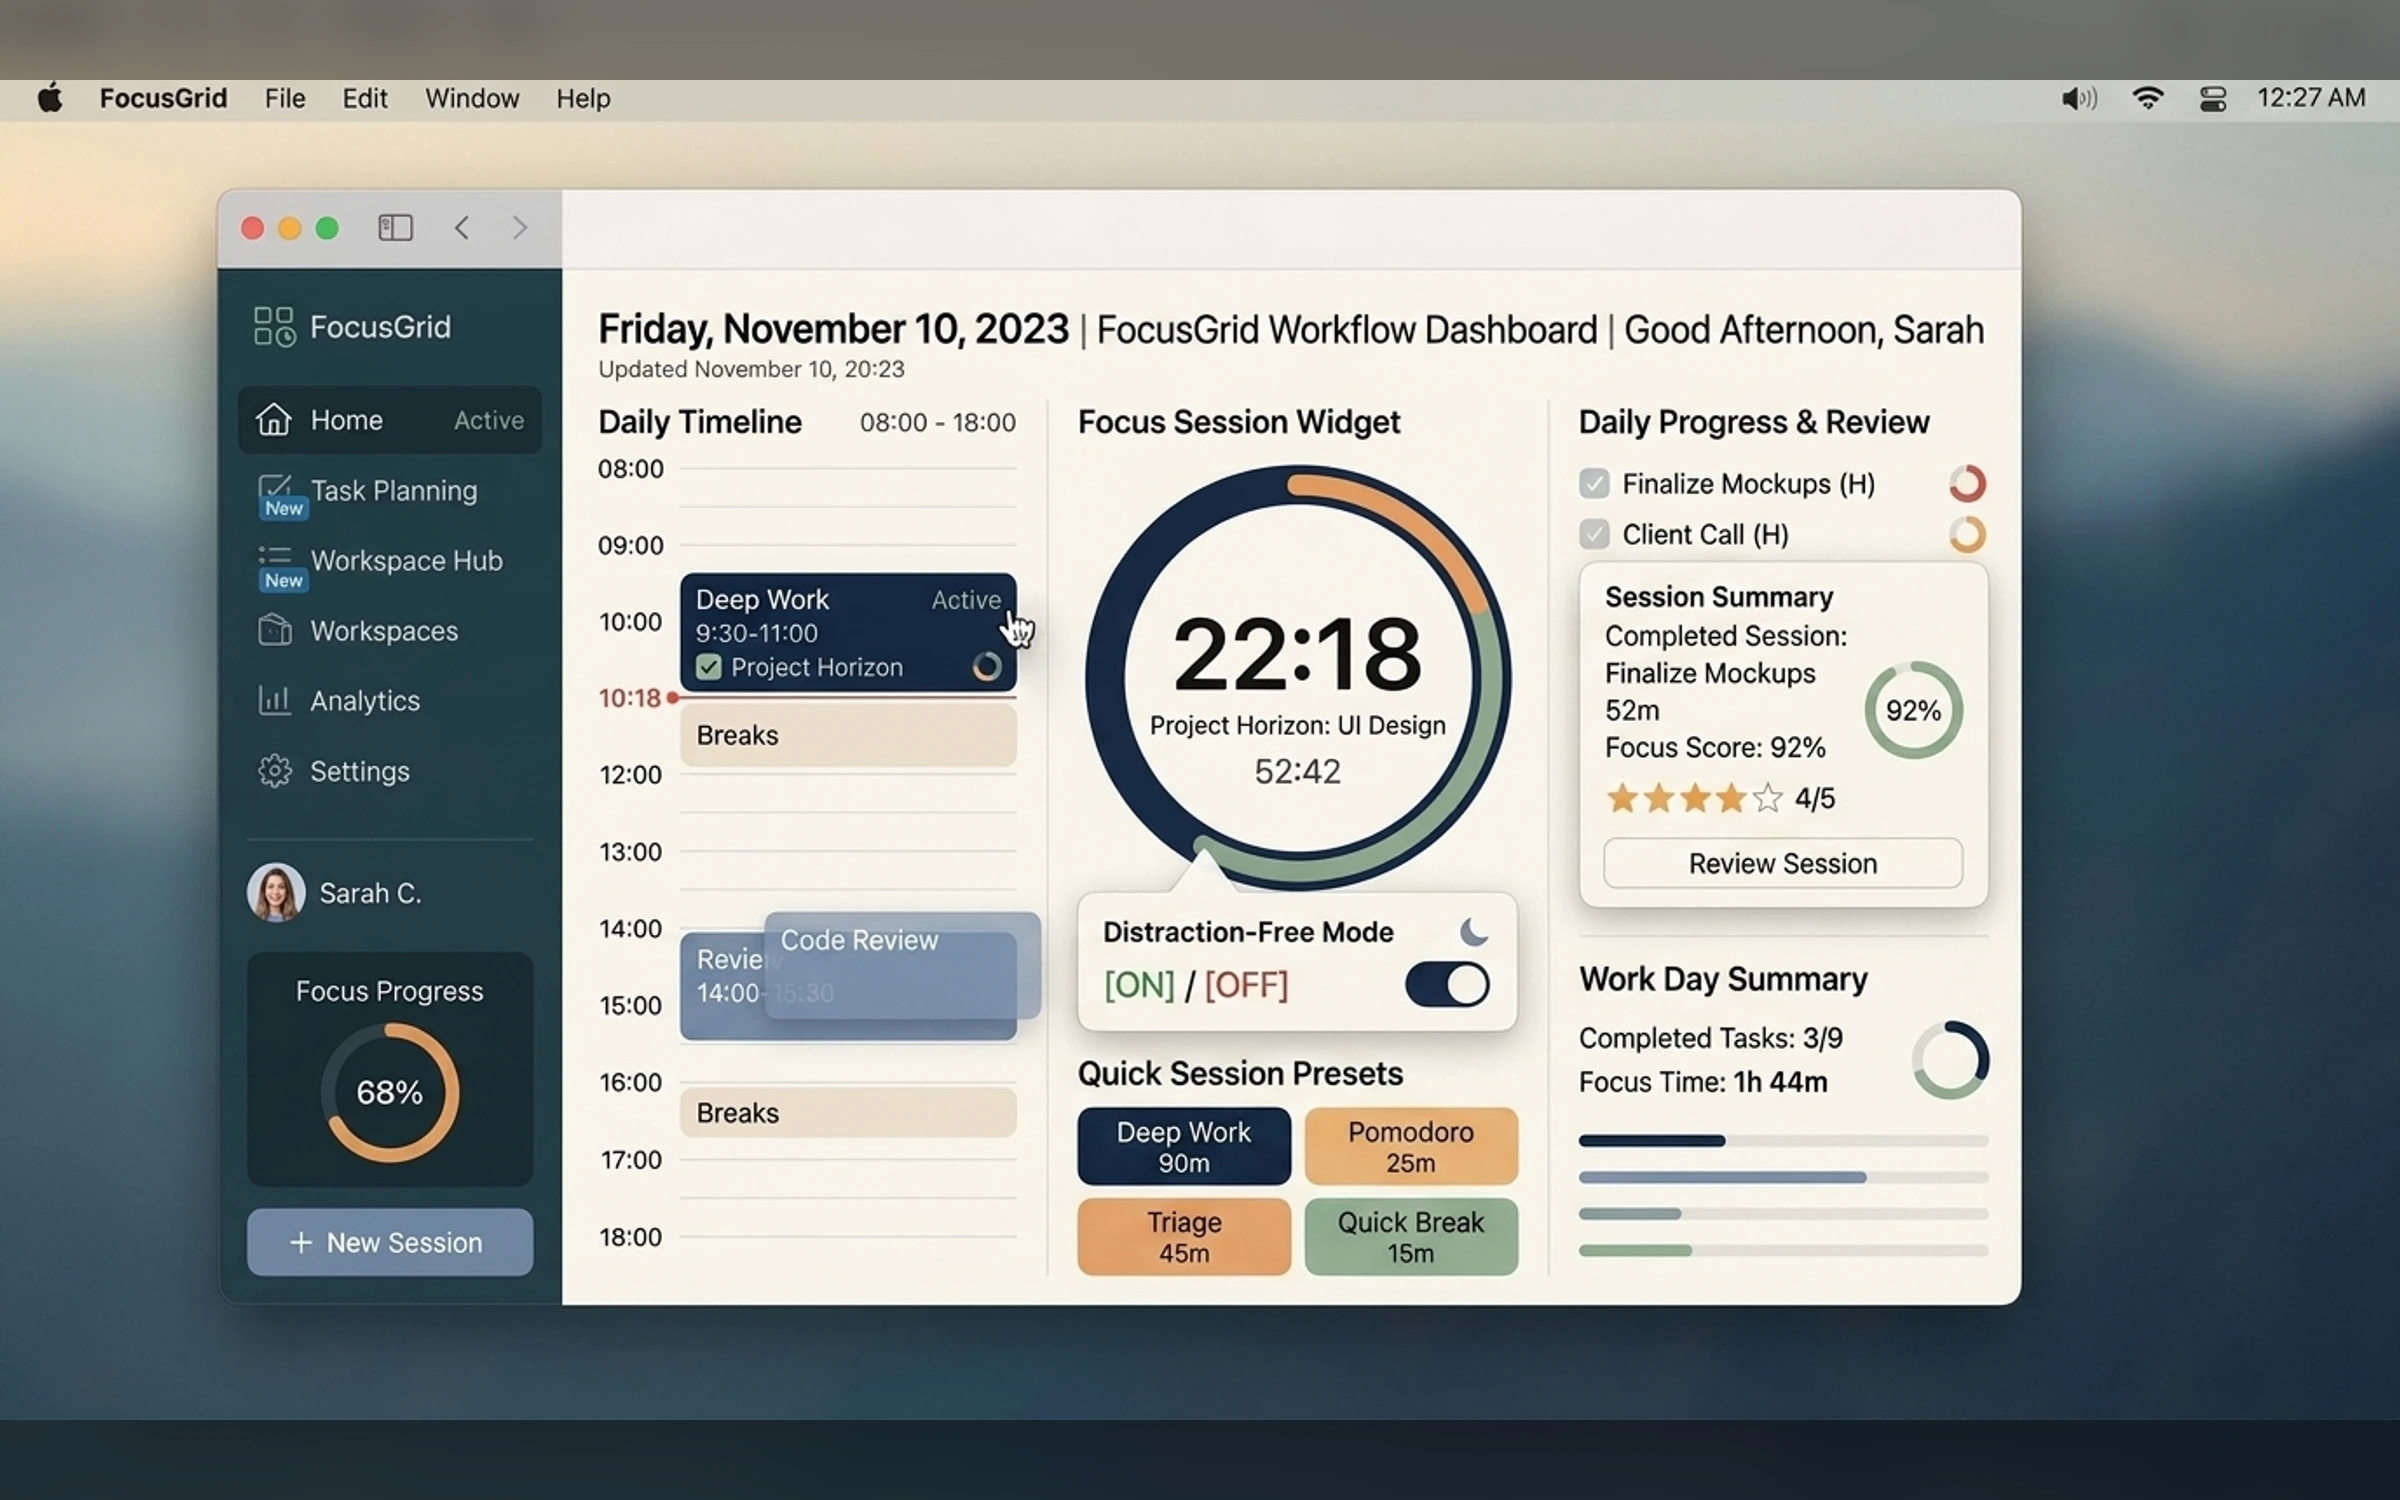This screenshot has width=2400, height=1500.
Task: Toggle the Client Call (H) checkbox
Action: 1594,534
